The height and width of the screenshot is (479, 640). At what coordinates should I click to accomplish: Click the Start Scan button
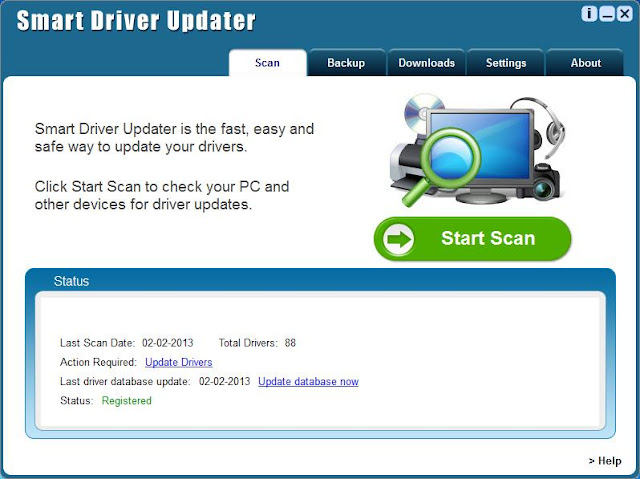472,239
